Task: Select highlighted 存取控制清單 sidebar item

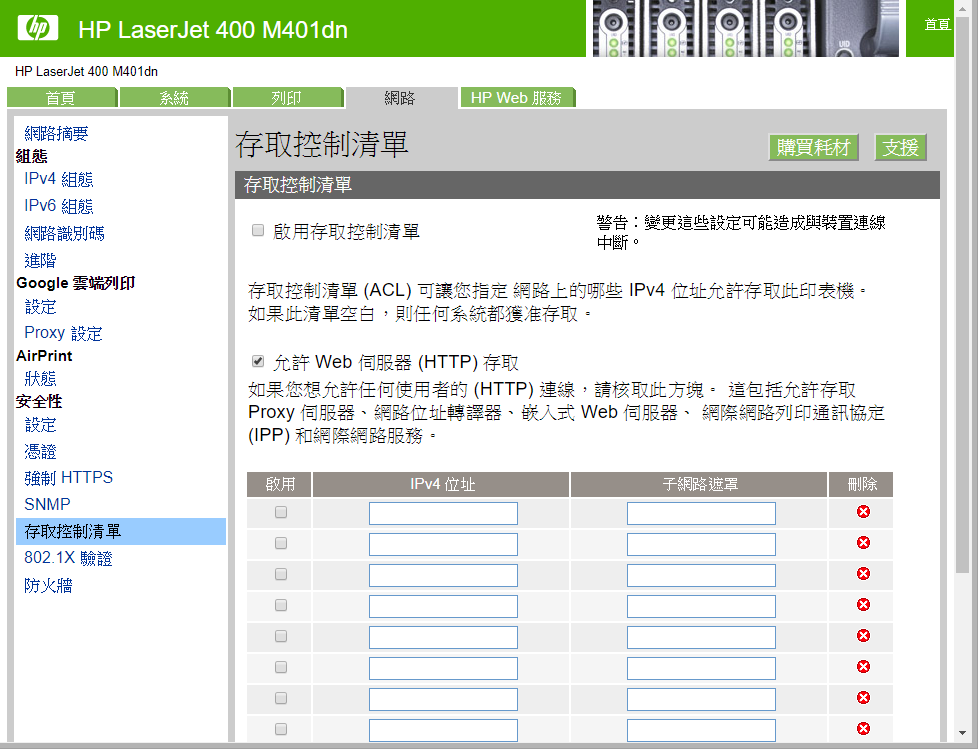Action: click(121, 531)
